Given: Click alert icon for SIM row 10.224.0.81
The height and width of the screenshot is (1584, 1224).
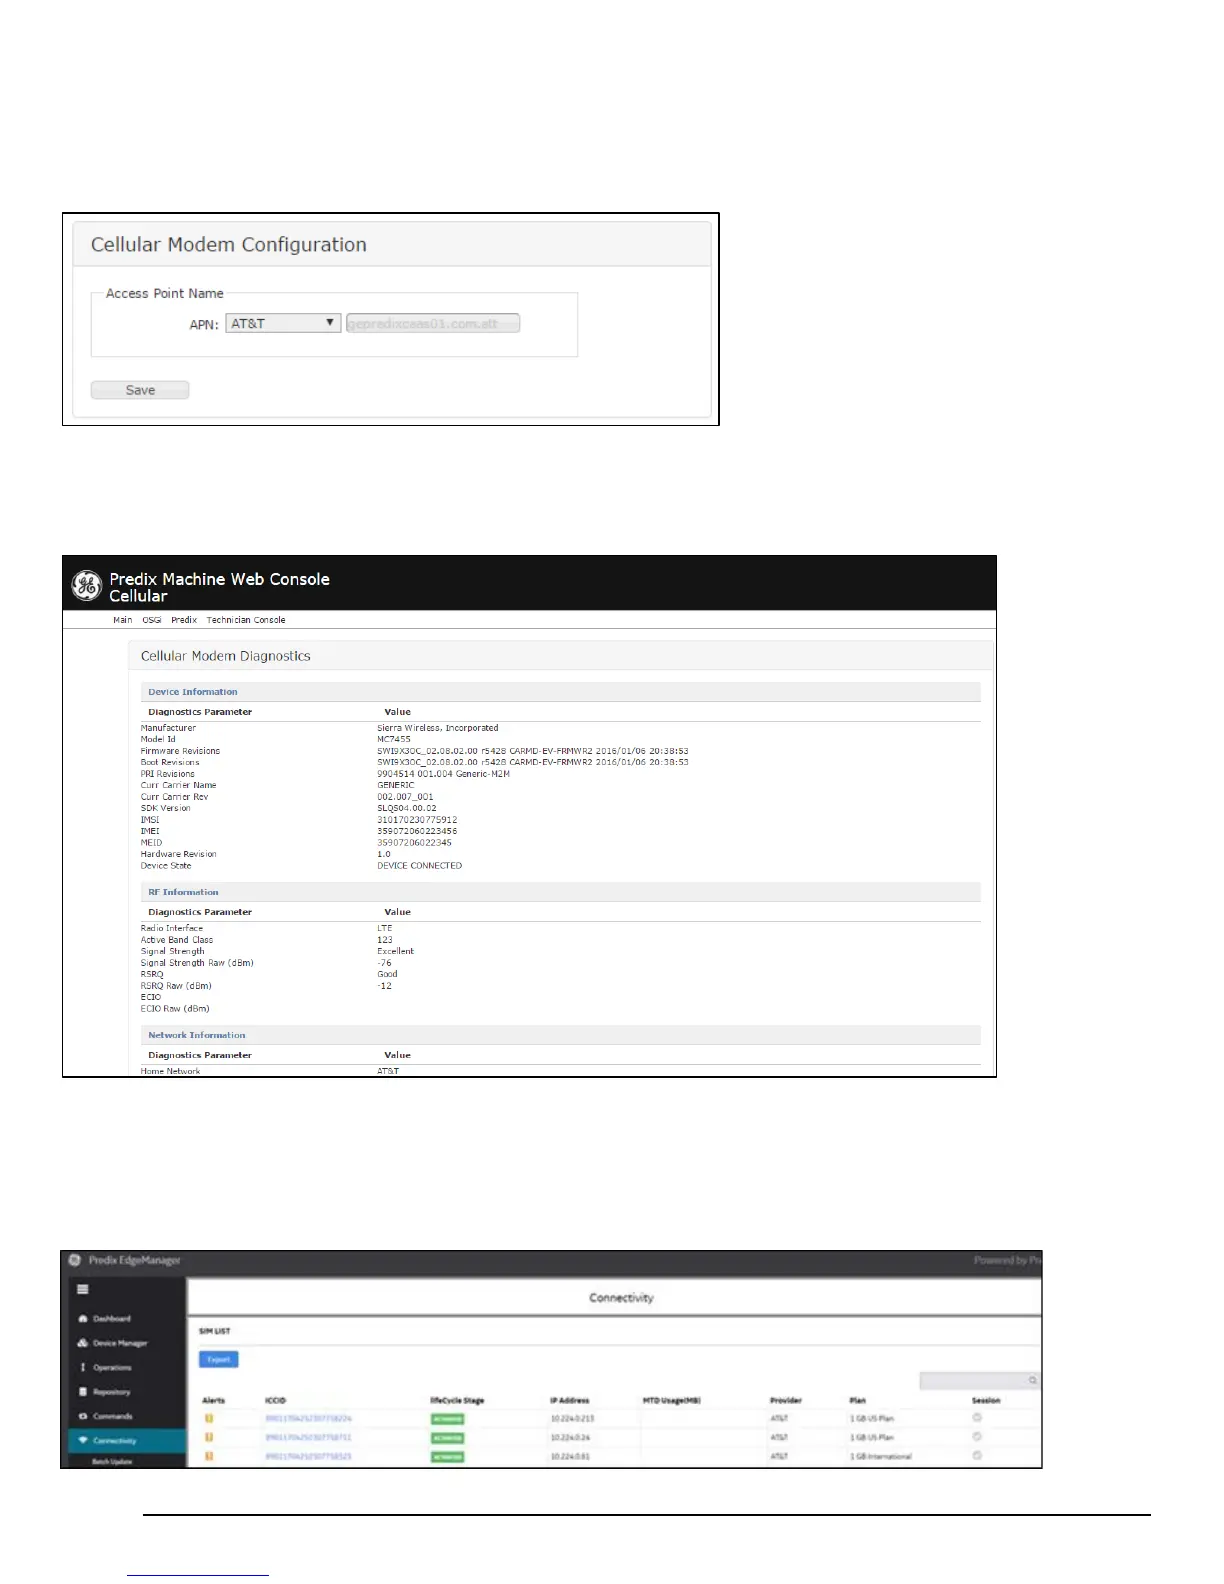Looking at the screenshot, I should pos(209,1456).
